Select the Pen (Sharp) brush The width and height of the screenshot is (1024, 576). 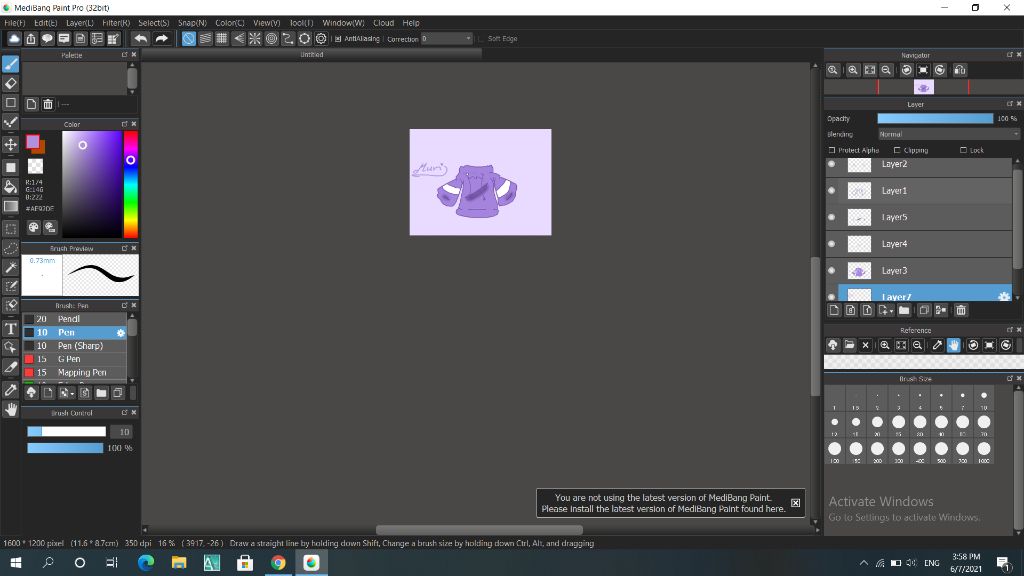coord(74,345)
